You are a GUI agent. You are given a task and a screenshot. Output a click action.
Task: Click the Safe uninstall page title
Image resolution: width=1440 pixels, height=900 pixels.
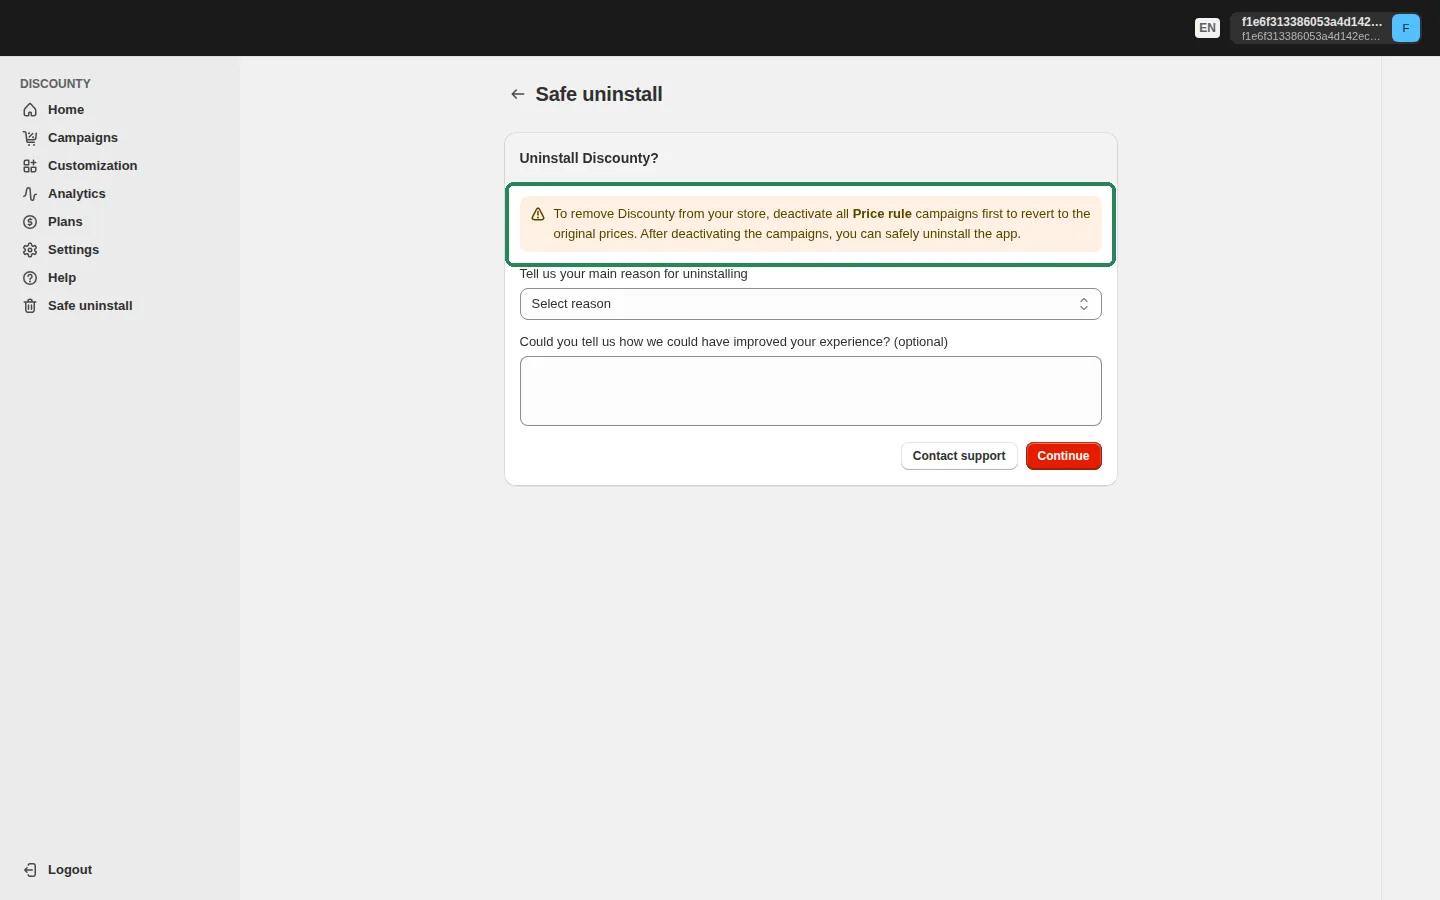pos(599,94)
